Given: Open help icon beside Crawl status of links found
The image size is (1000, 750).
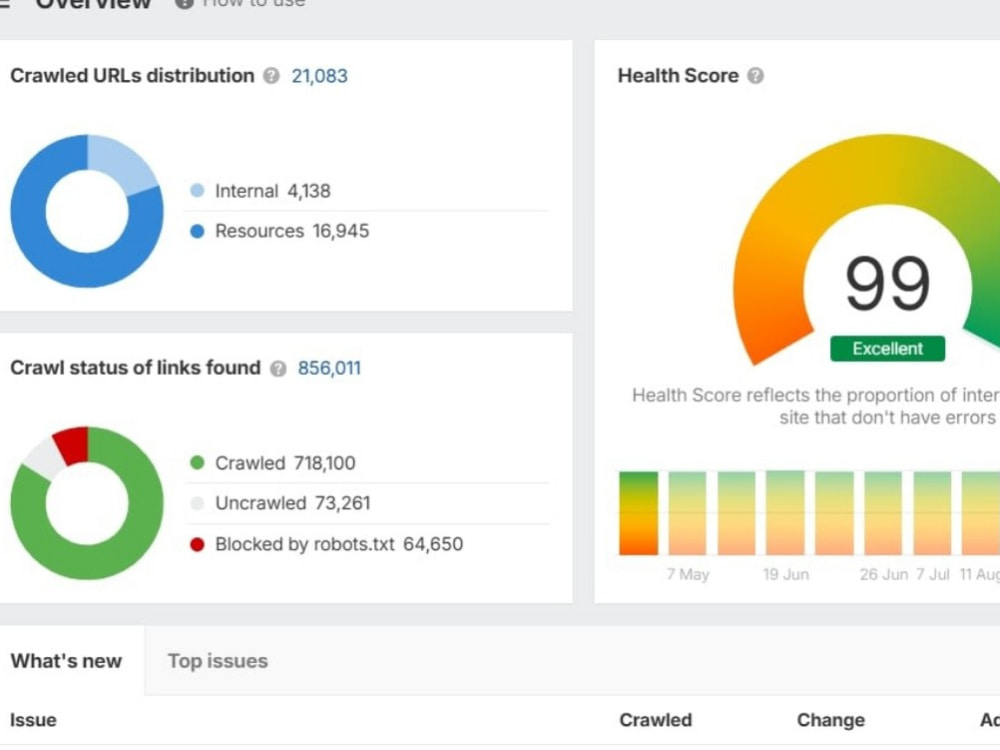Looking at the screenshot, I should pyautogui.click(x=278, y=369).
